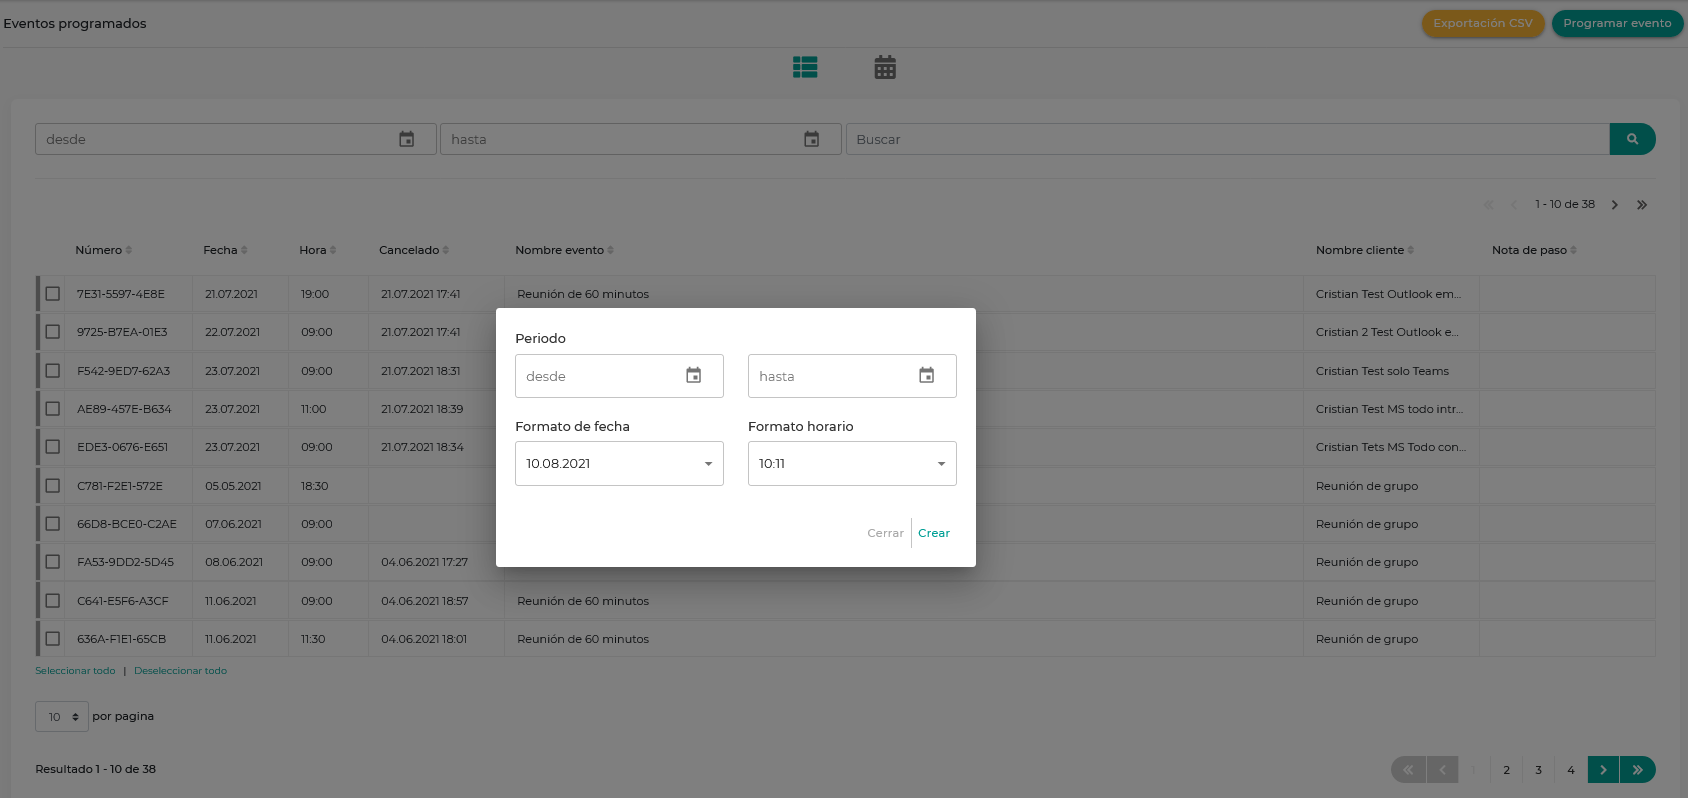
Task: Check the row C641-E5F6-A3CF
Action: click(53, 601)
